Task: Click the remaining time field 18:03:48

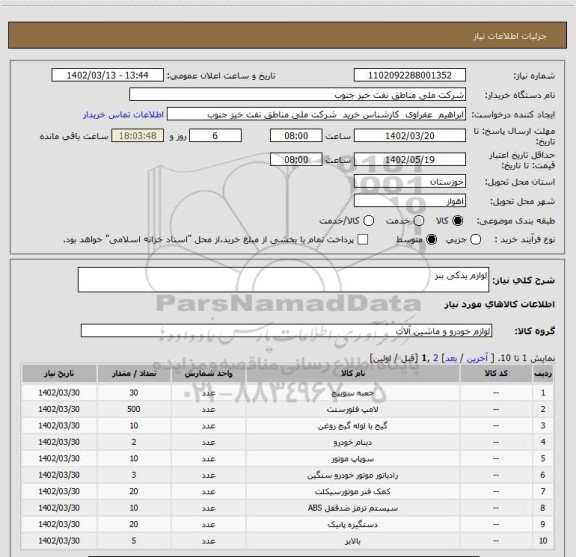Action: tap(138, 136)
